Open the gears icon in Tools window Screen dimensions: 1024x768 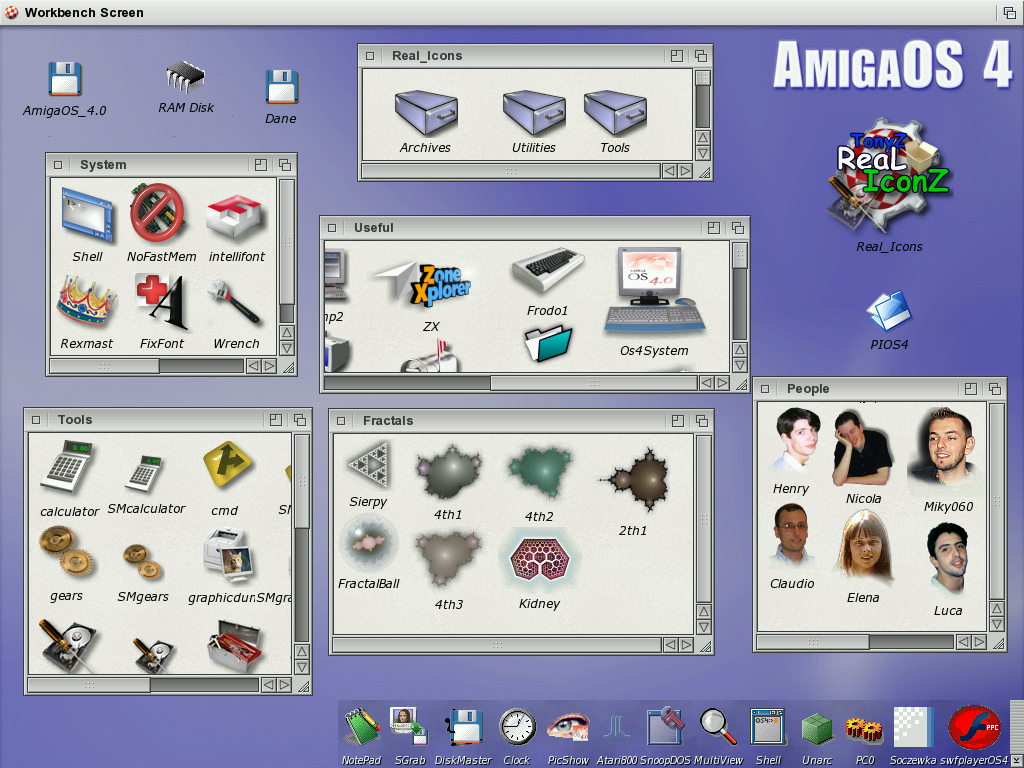[x=66, y=552]
